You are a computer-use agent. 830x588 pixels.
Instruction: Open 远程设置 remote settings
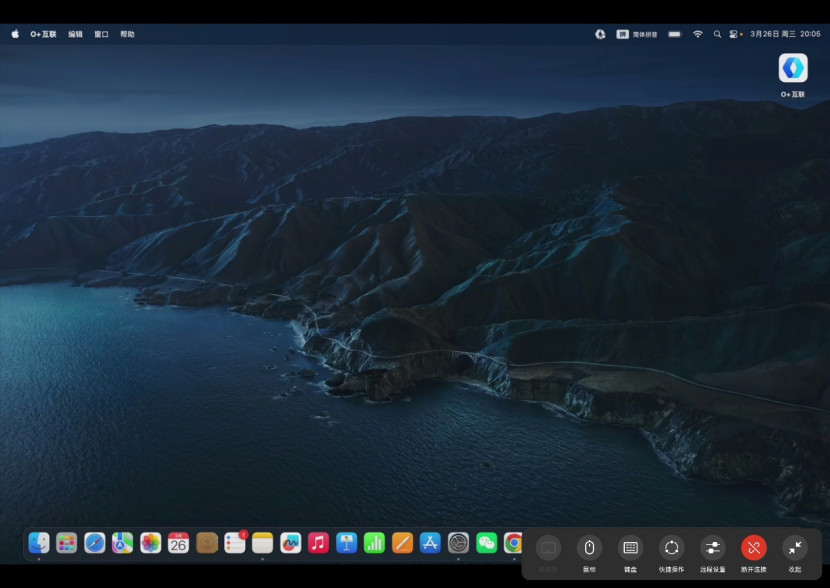click(712, 548)
